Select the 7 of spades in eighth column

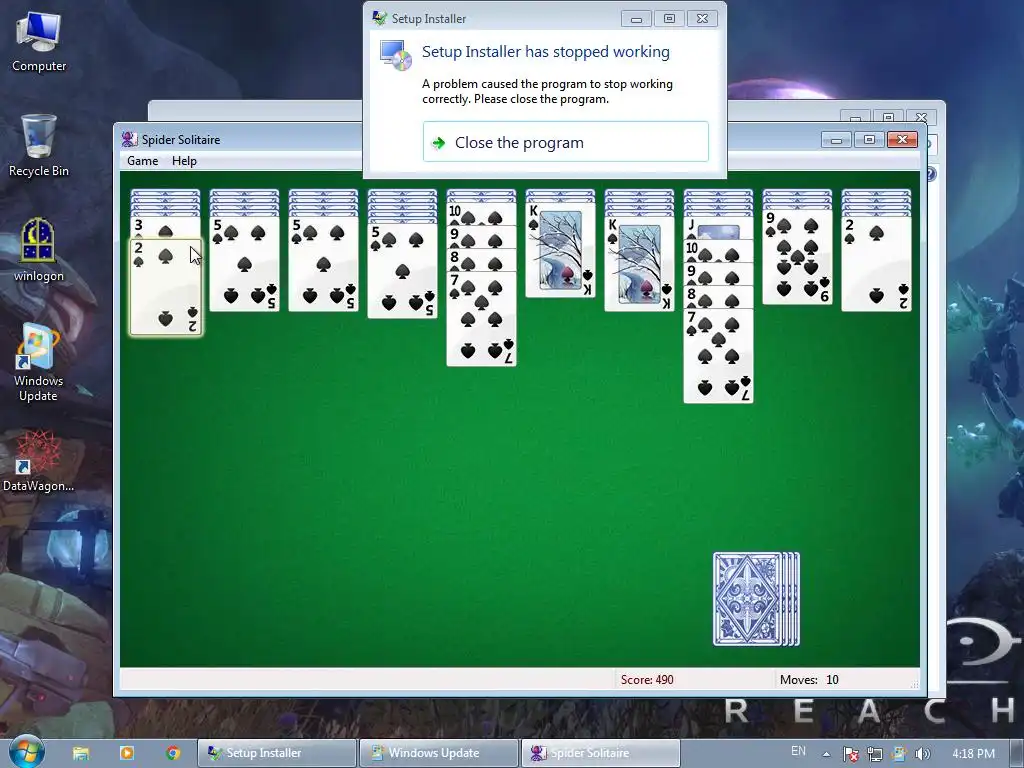[718, 356]
